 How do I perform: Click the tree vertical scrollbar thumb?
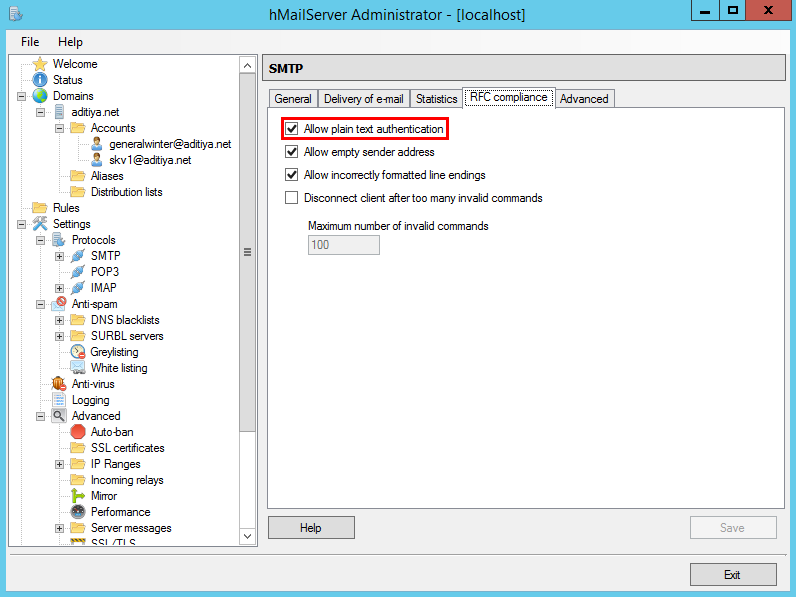click(247, 252)
